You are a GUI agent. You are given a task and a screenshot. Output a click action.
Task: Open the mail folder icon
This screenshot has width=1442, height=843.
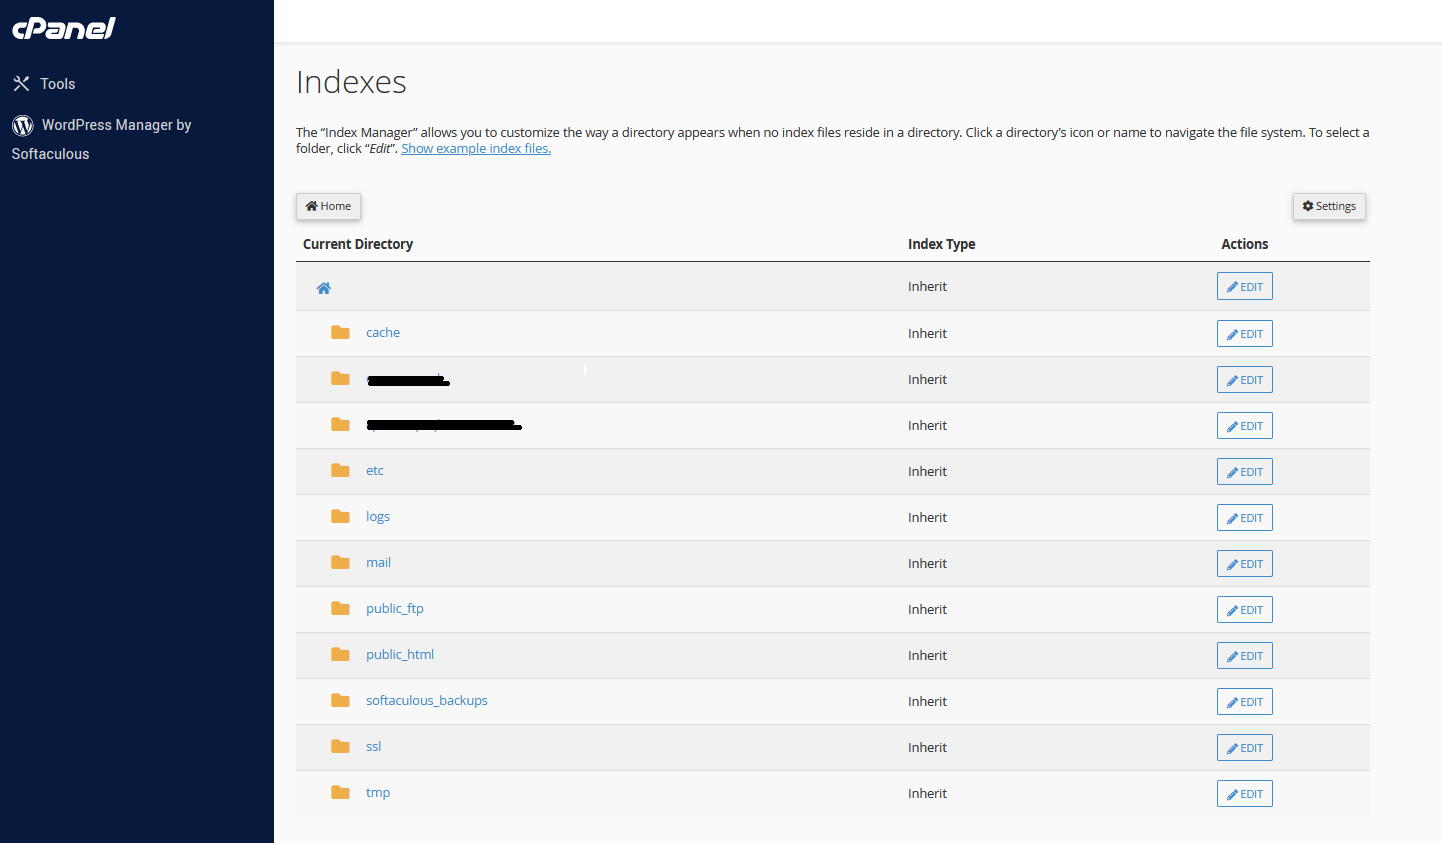[340, 562]
